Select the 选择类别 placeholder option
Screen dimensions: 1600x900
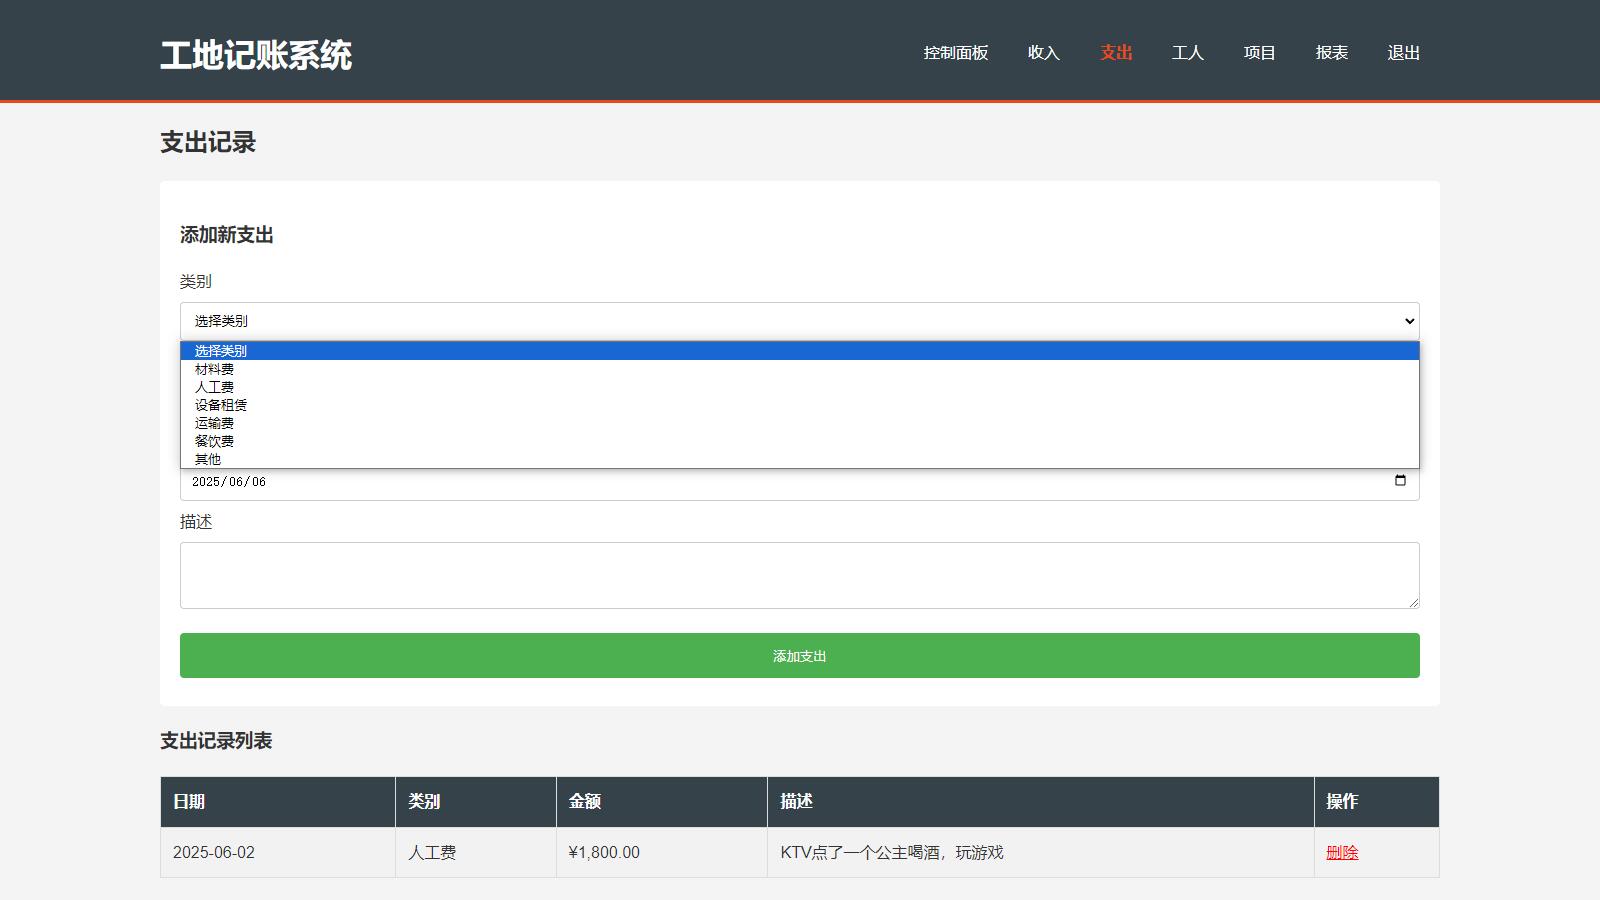point(221,351)
